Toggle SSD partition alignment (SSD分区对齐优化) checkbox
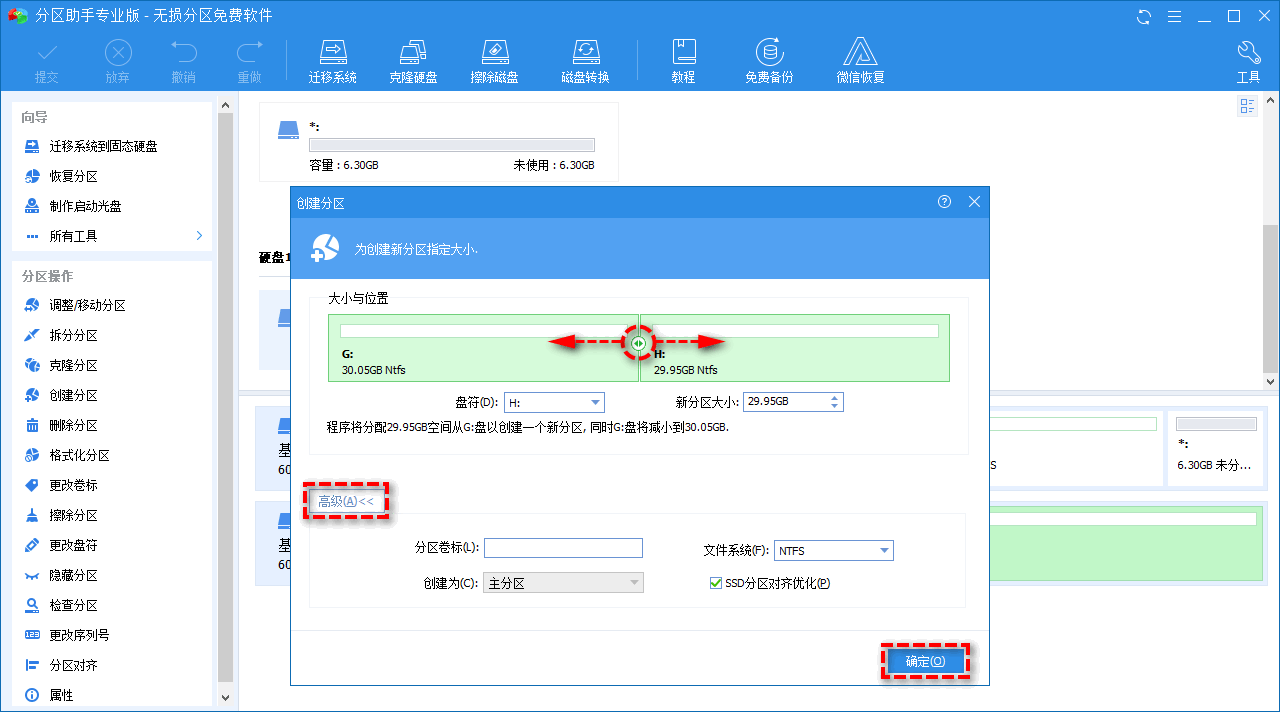 pyautogui.click(x=715, y=583)
